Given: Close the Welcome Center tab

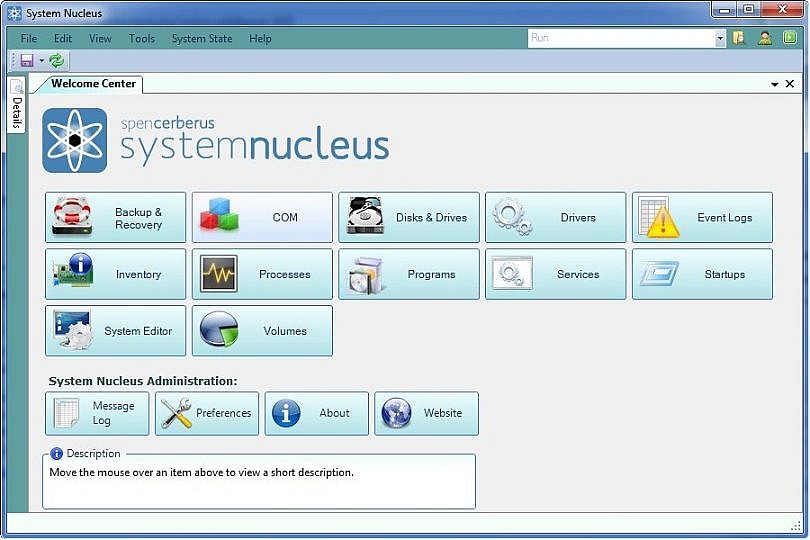Looking at the screenshot, I should pos(790,84).
